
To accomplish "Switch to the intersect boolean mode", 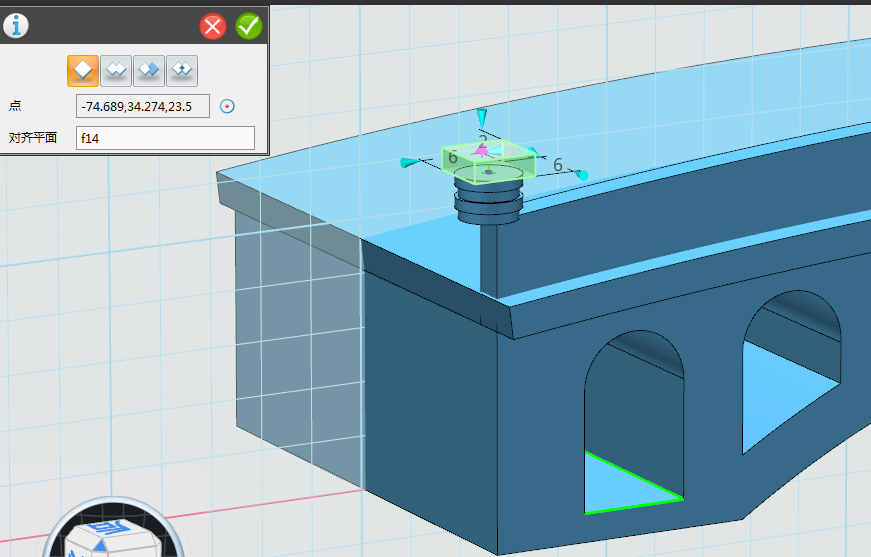I will click(x=182, y=70).
